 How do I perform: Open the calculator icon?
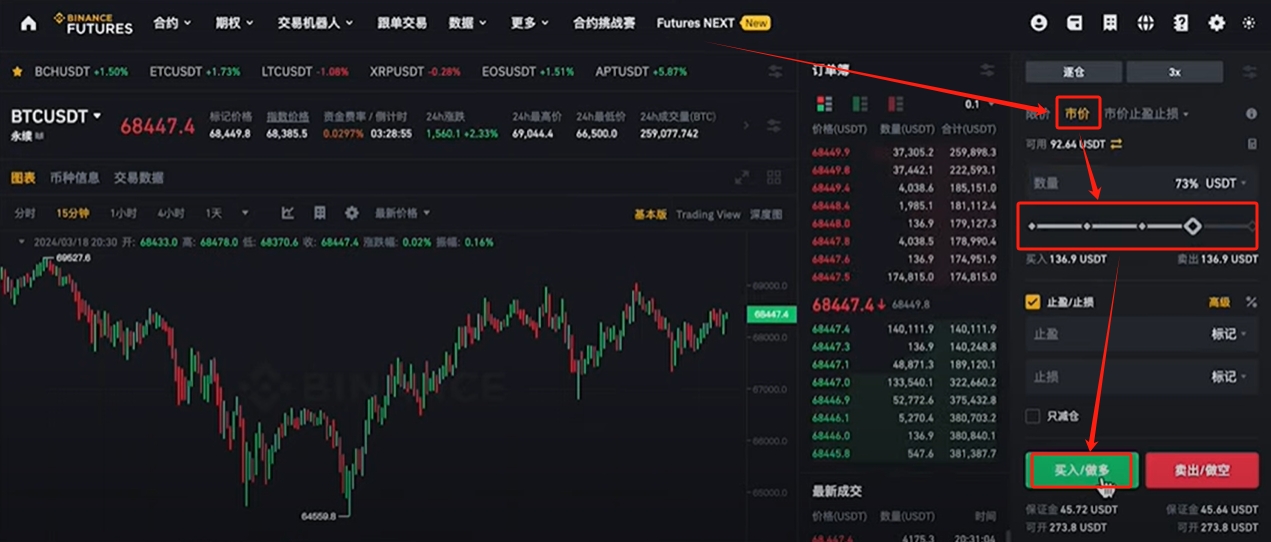pyautogui.click(x=1252, y=144)
